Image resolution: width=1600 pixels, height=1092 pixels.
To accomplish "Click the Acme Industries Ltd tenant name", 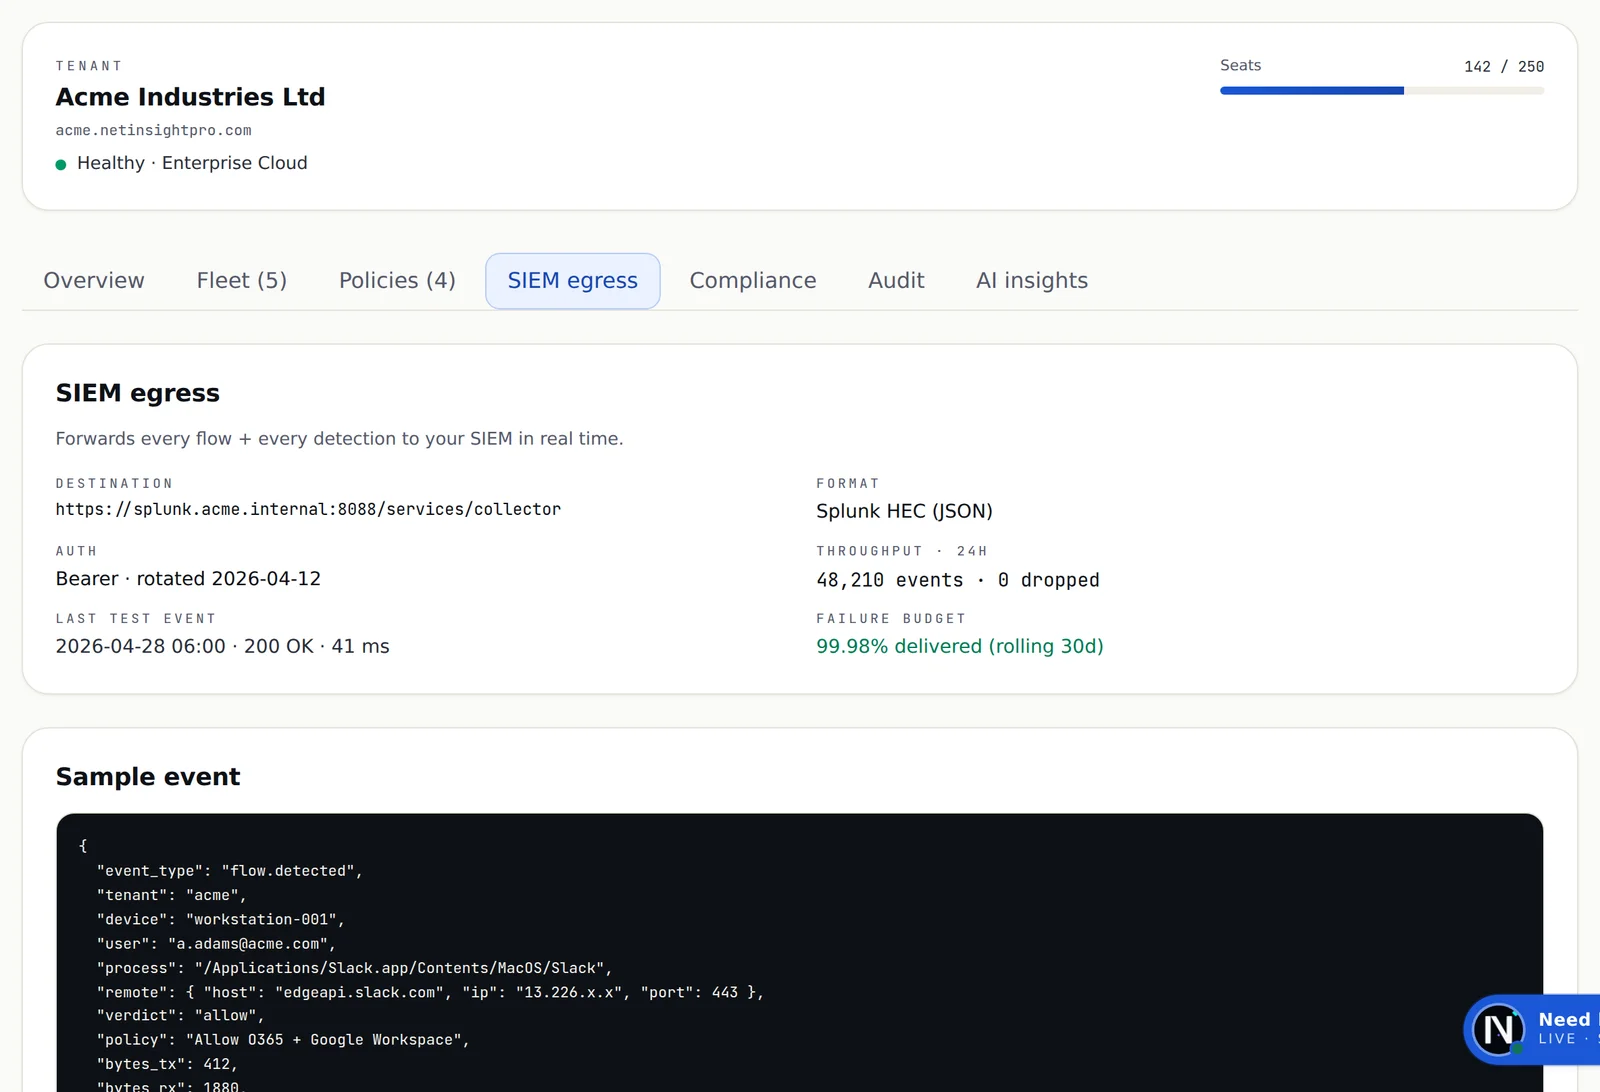I will click(x=191, y=97).
